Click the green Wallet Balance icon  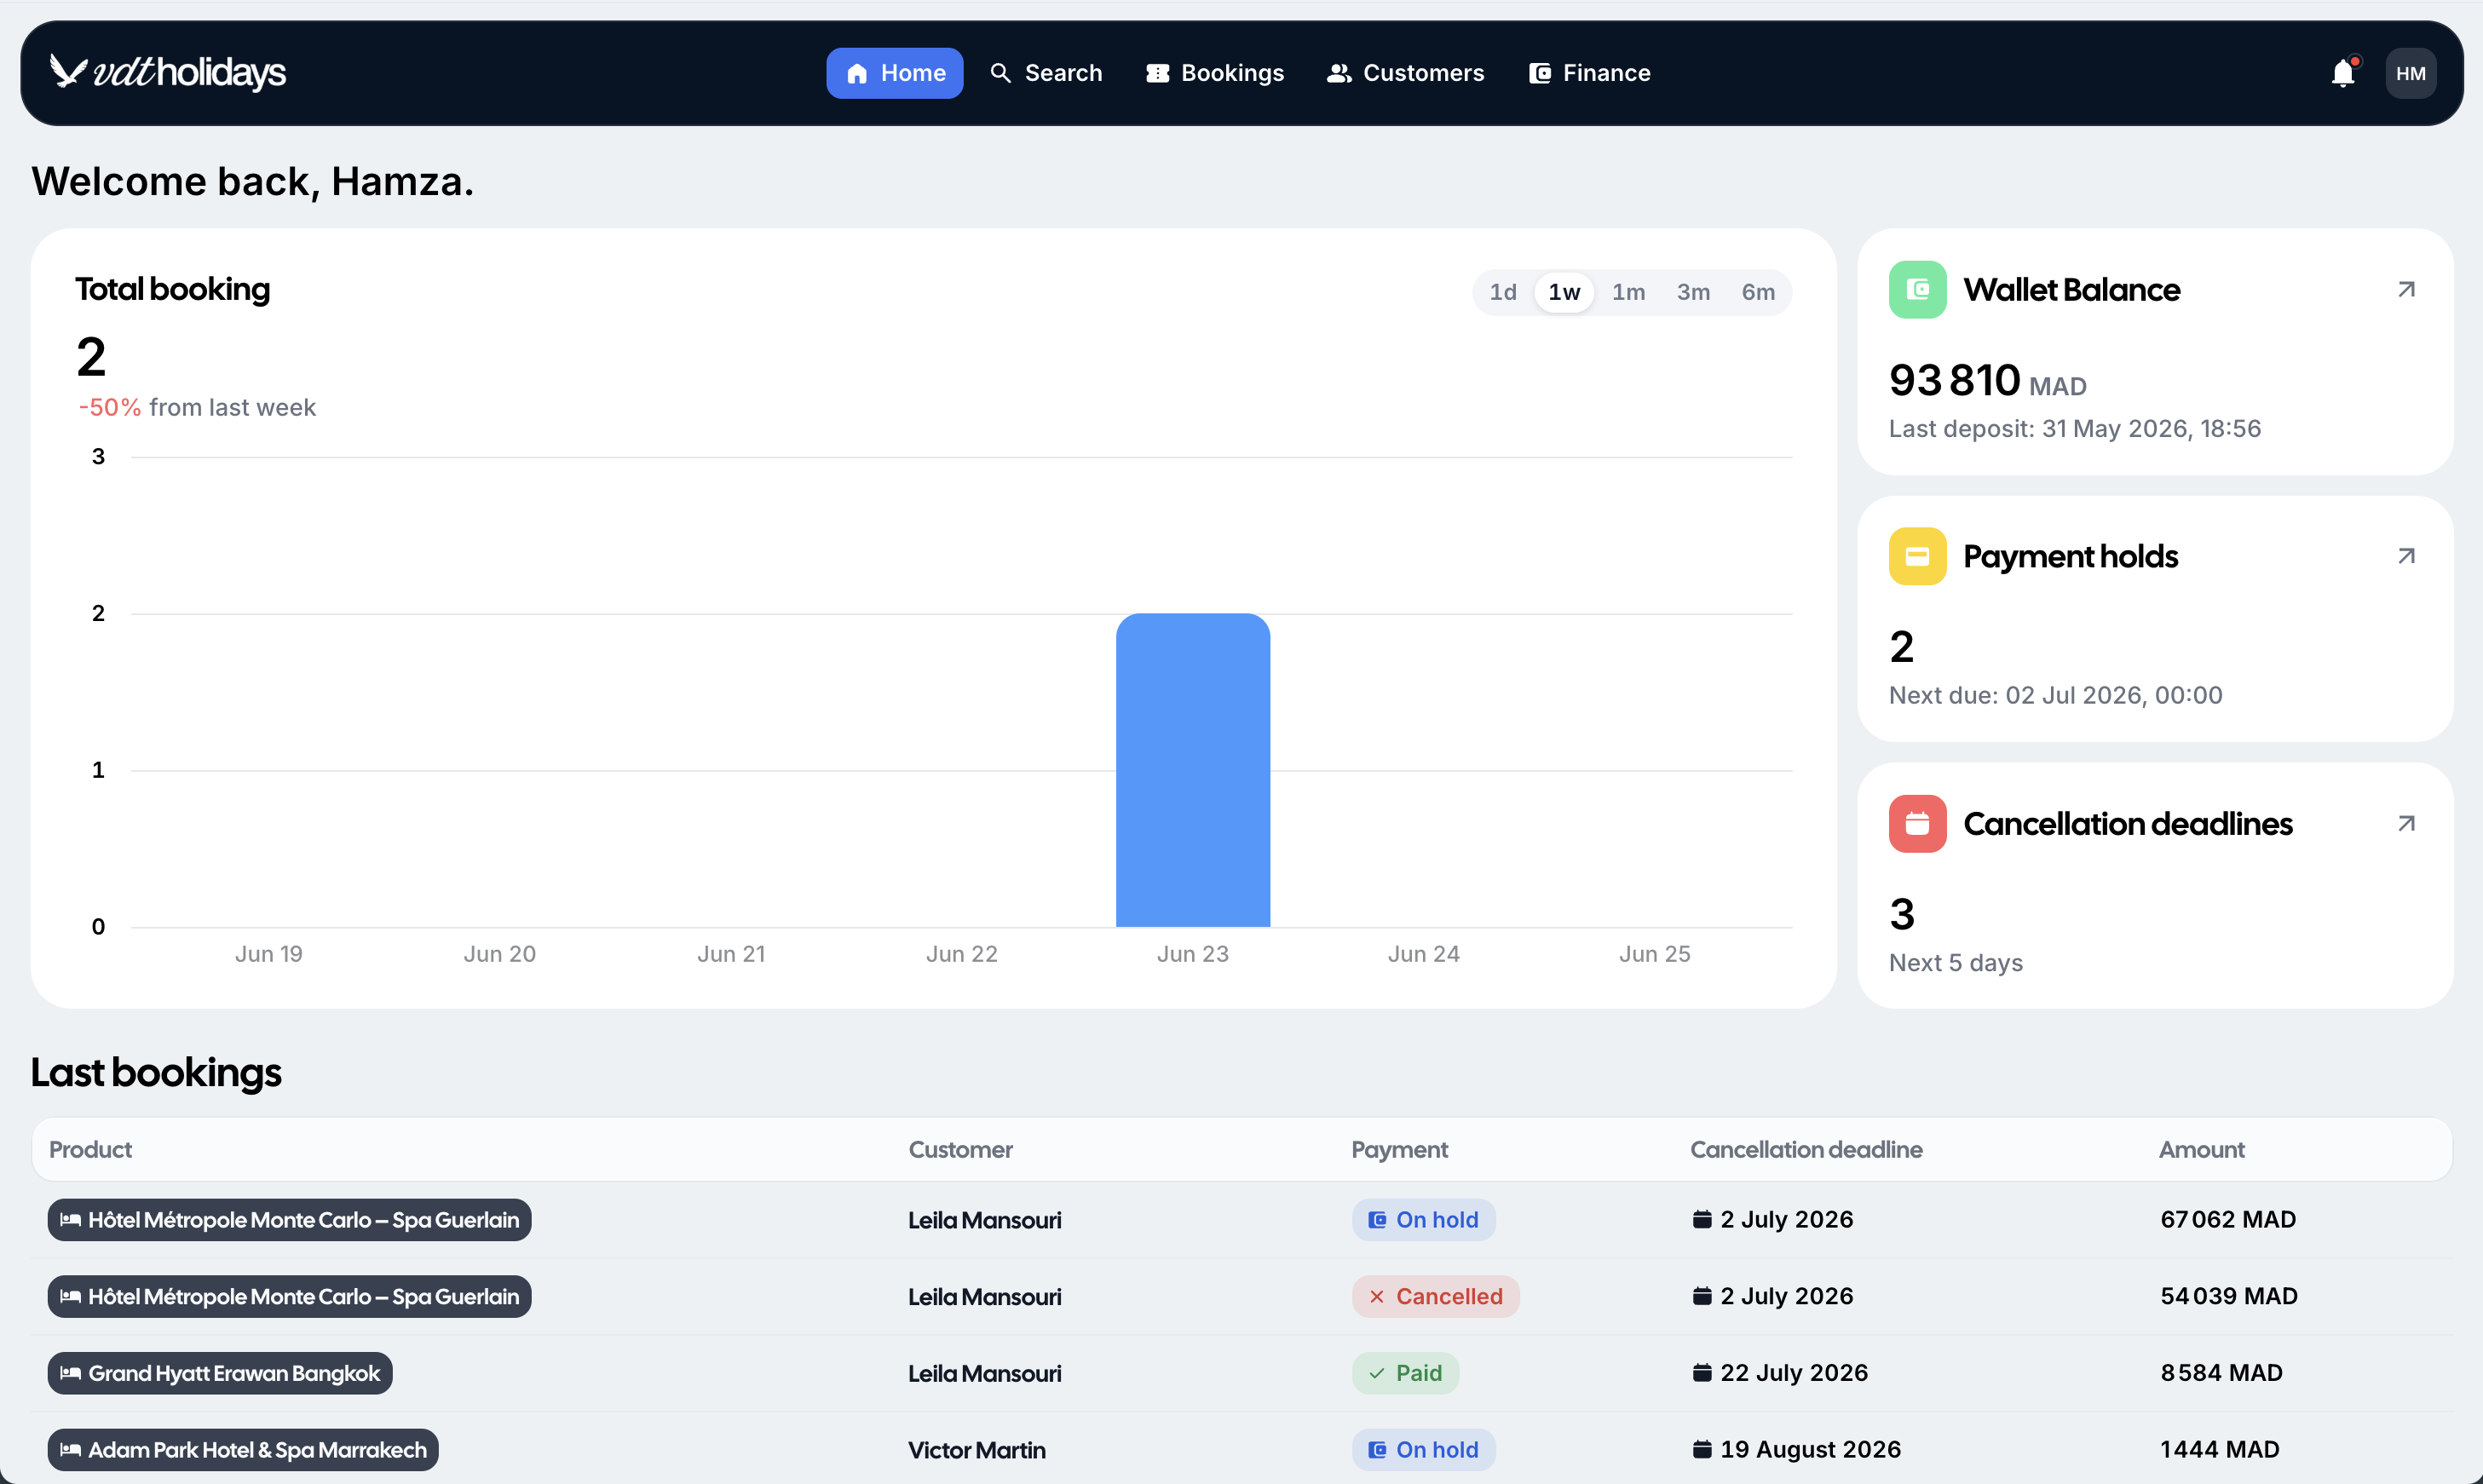click(x=1917, y=290)
